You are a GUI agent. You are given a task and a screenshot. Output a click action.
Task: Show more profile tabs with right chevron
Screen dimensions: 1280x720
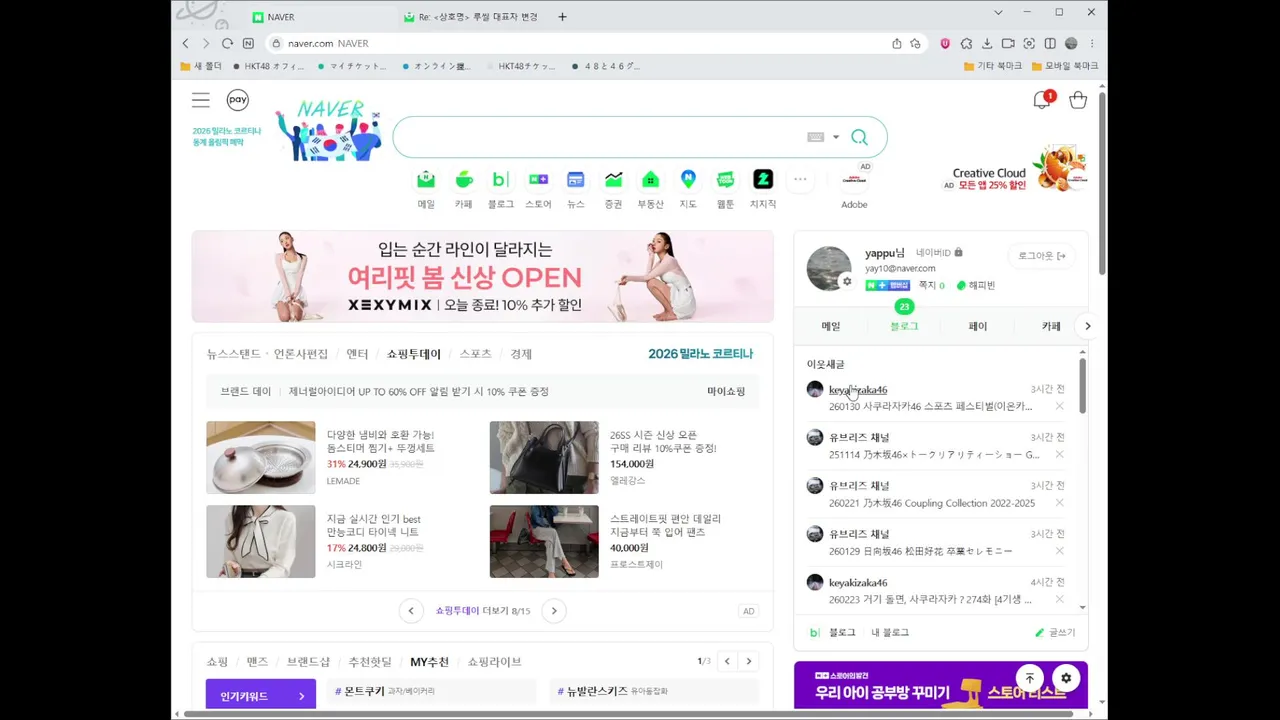point(1087,326)
